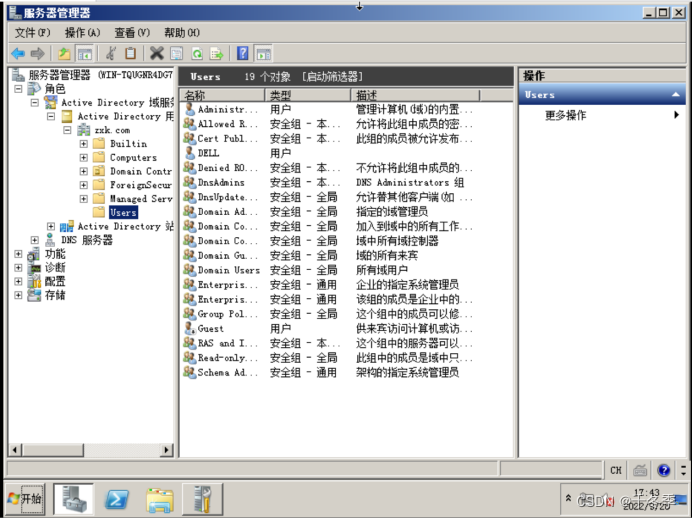Select the Users folder in tree
The image size is (692, 519).
[123, 212]
